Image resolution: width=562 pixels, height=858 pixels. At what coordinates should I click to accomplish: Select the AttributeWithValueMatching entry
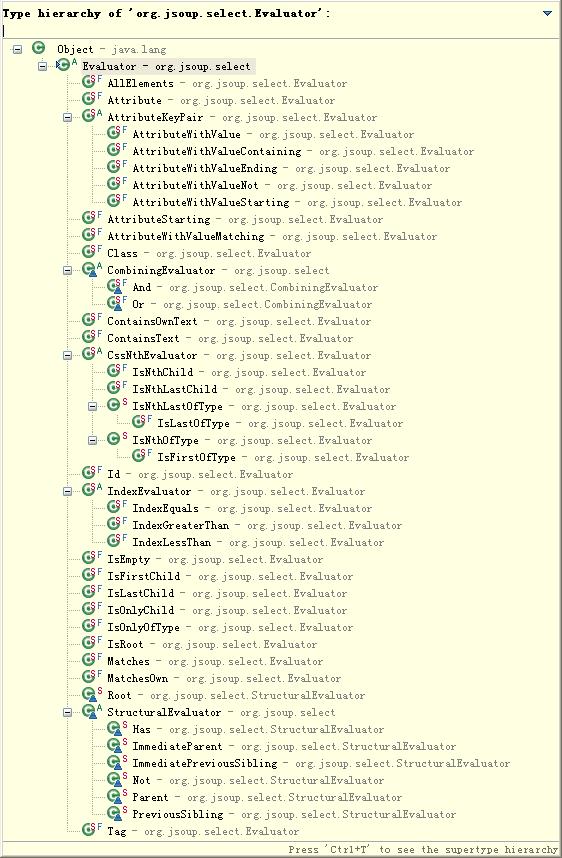(x=272, y=236)
